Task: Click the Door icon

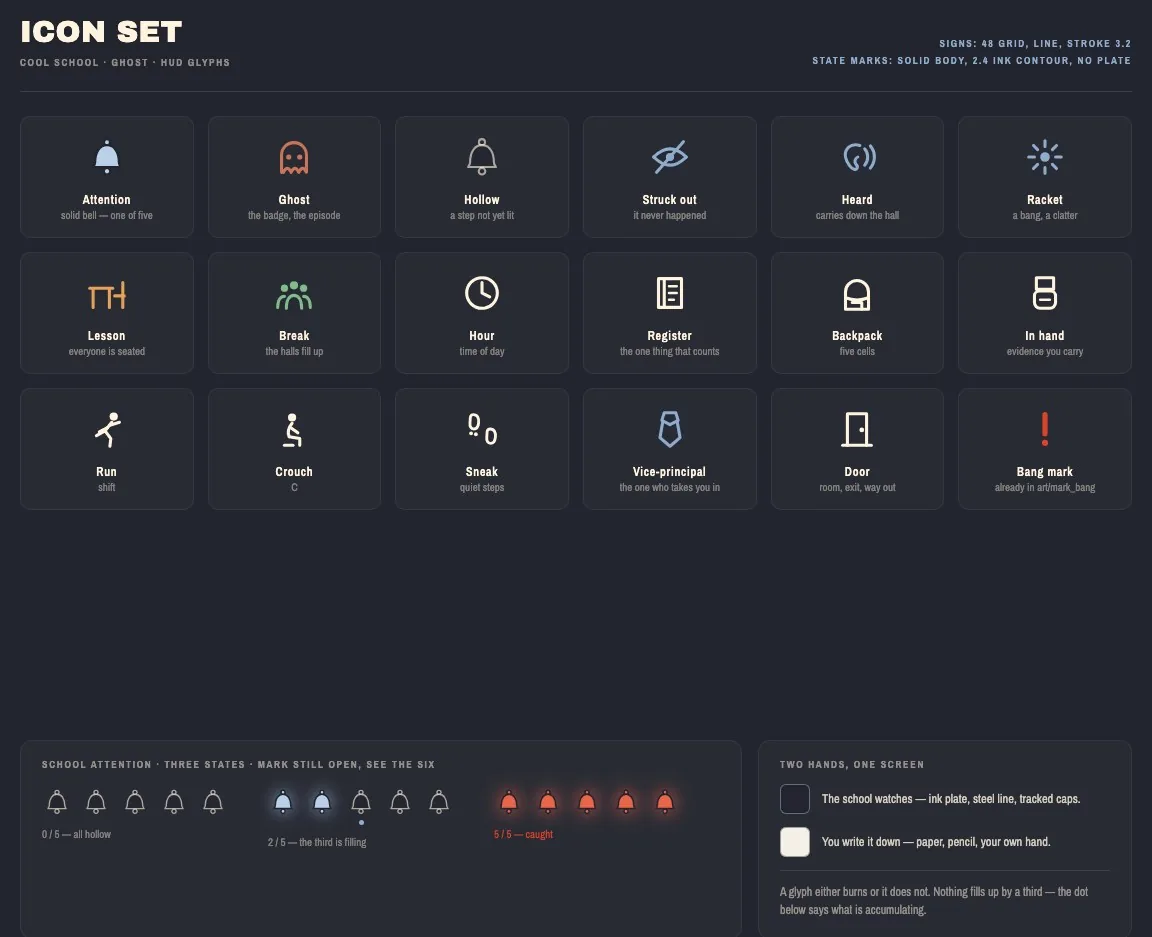Action: coord(857,429)
